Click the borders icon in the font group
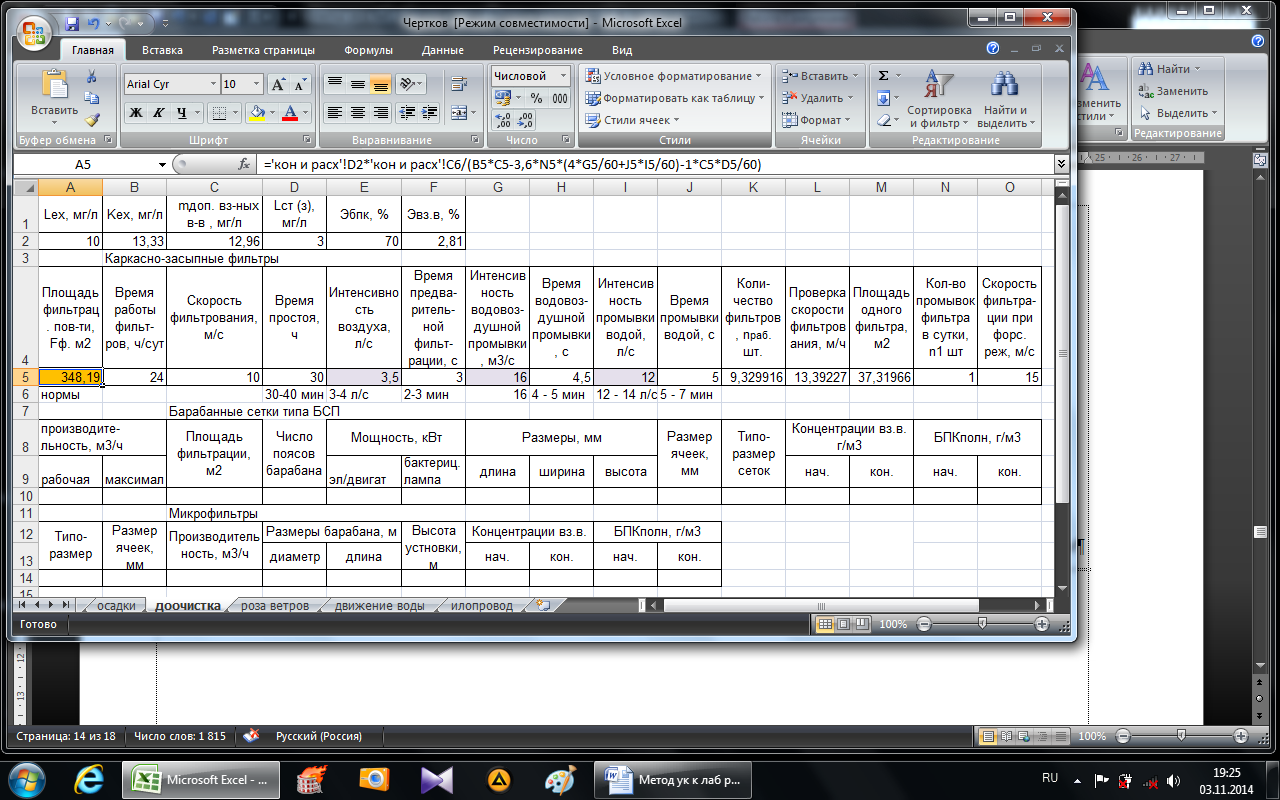The height and width of the screenshot is (800, 1280). click(x=220, y=113)
